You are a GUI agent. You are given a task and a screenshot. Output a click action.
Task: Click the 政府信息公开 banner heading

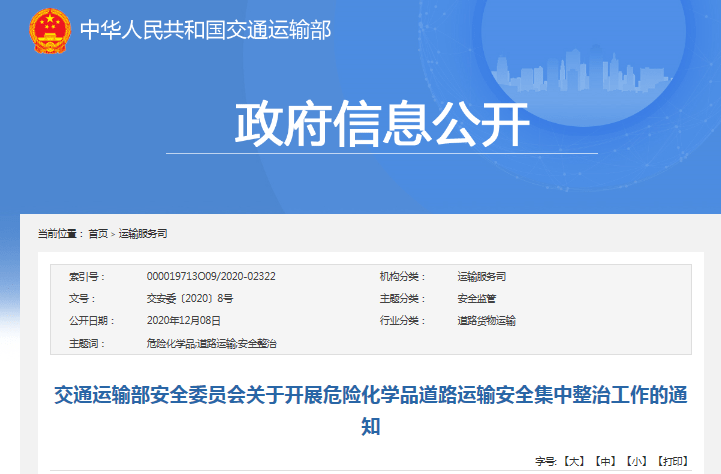point(381,123)
